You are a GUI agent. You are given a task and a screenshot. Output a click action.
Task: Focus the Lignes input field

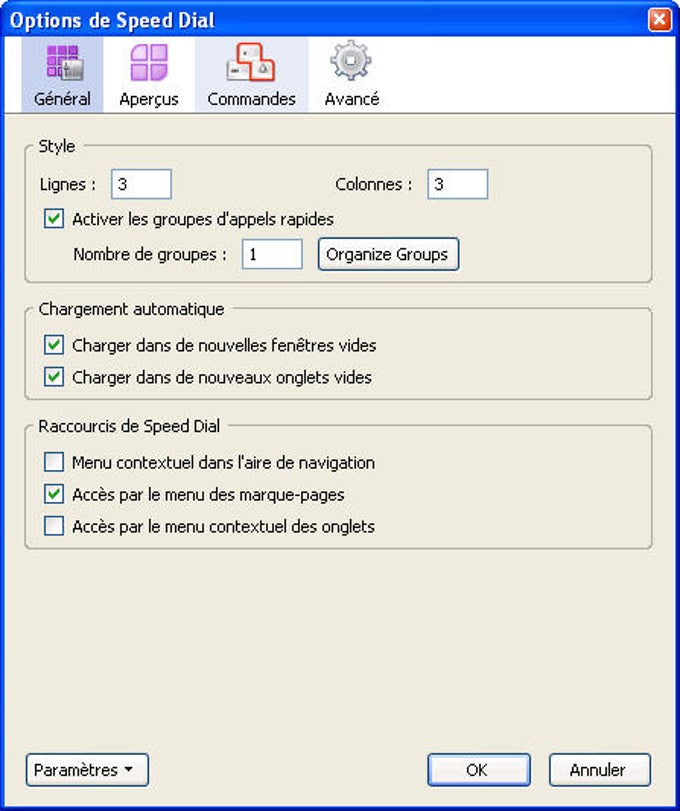pos(141,184)
